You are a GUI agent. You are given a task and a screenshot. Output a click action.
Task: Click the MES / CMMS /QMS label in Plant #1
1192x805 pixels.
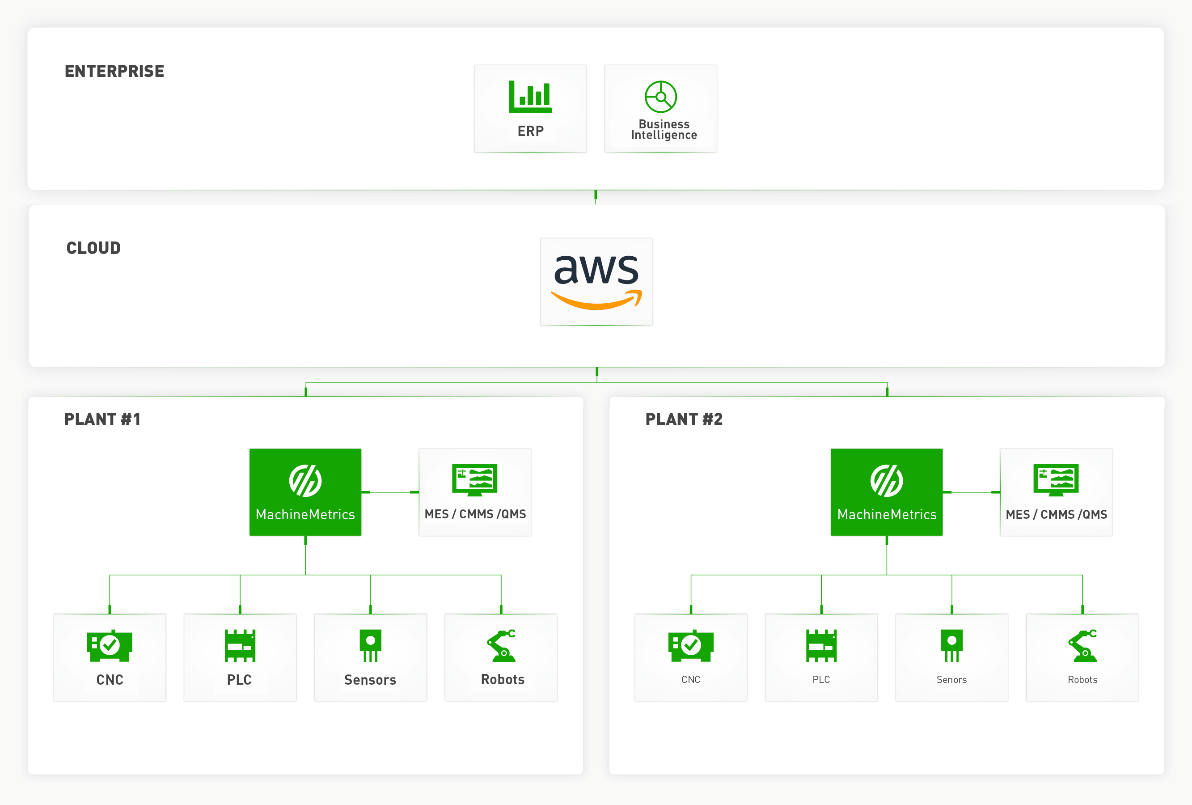coord(475,514)
